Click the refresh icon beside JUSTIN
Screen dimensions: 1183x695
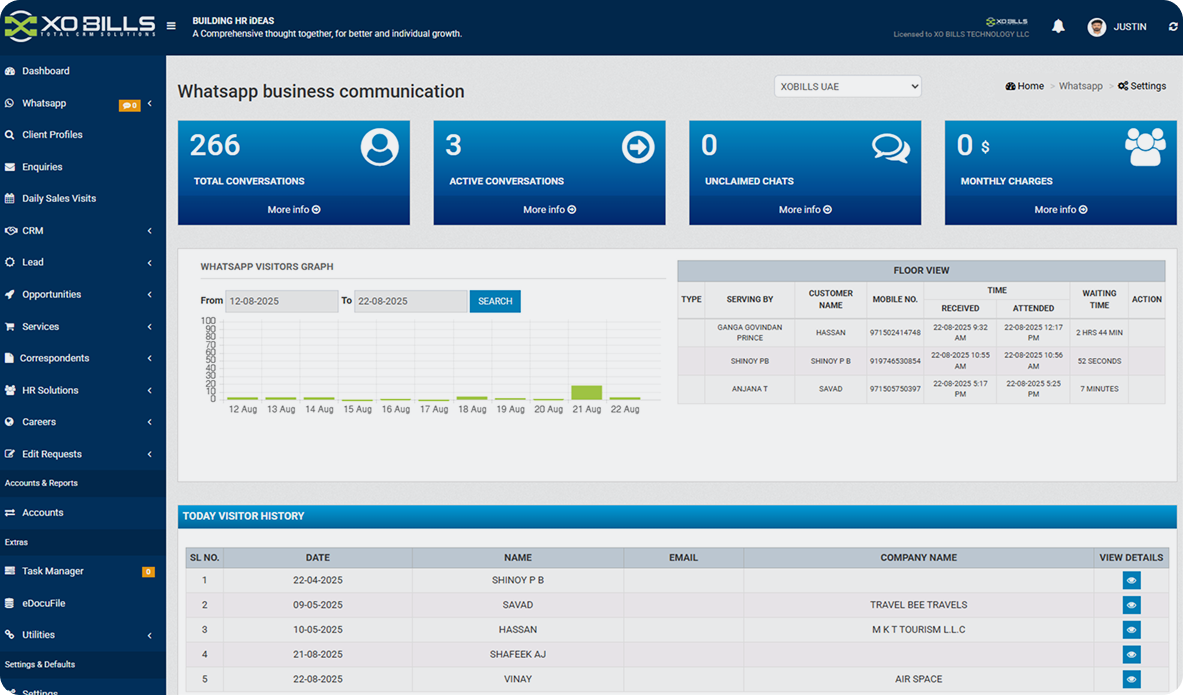tap(1172, 27)
